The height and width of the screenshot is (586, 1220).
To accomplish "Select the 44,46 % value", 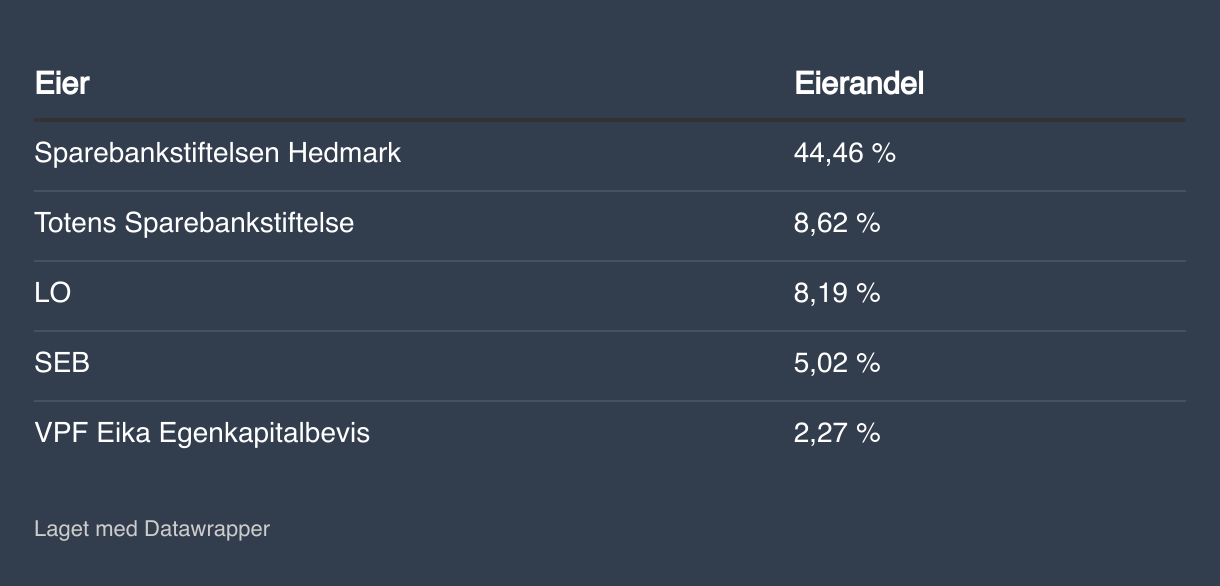I will click(x=845, y=153).
